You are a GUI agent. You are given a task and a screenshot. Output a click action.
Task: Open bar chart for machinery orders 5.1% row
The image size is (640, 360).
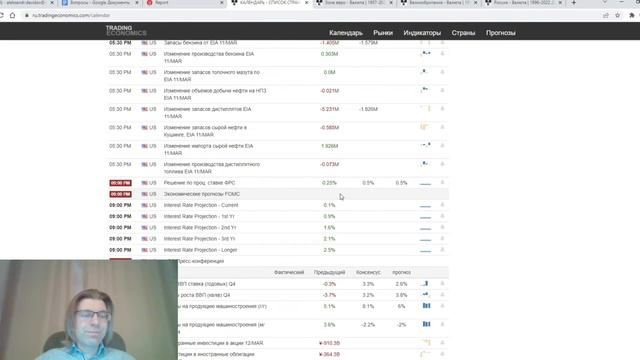tap(426, 306)
